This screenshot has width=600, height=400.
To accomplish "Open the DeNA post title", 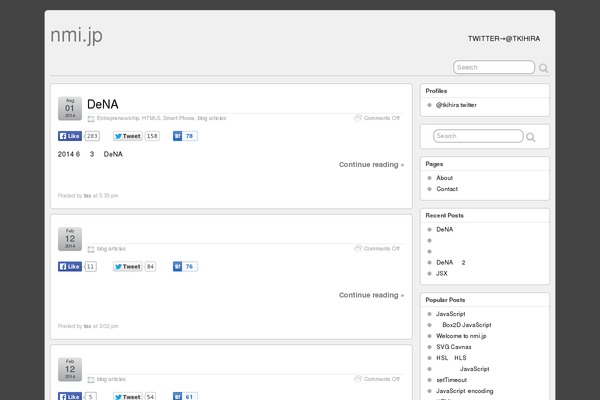I will (x=103, y=104).
